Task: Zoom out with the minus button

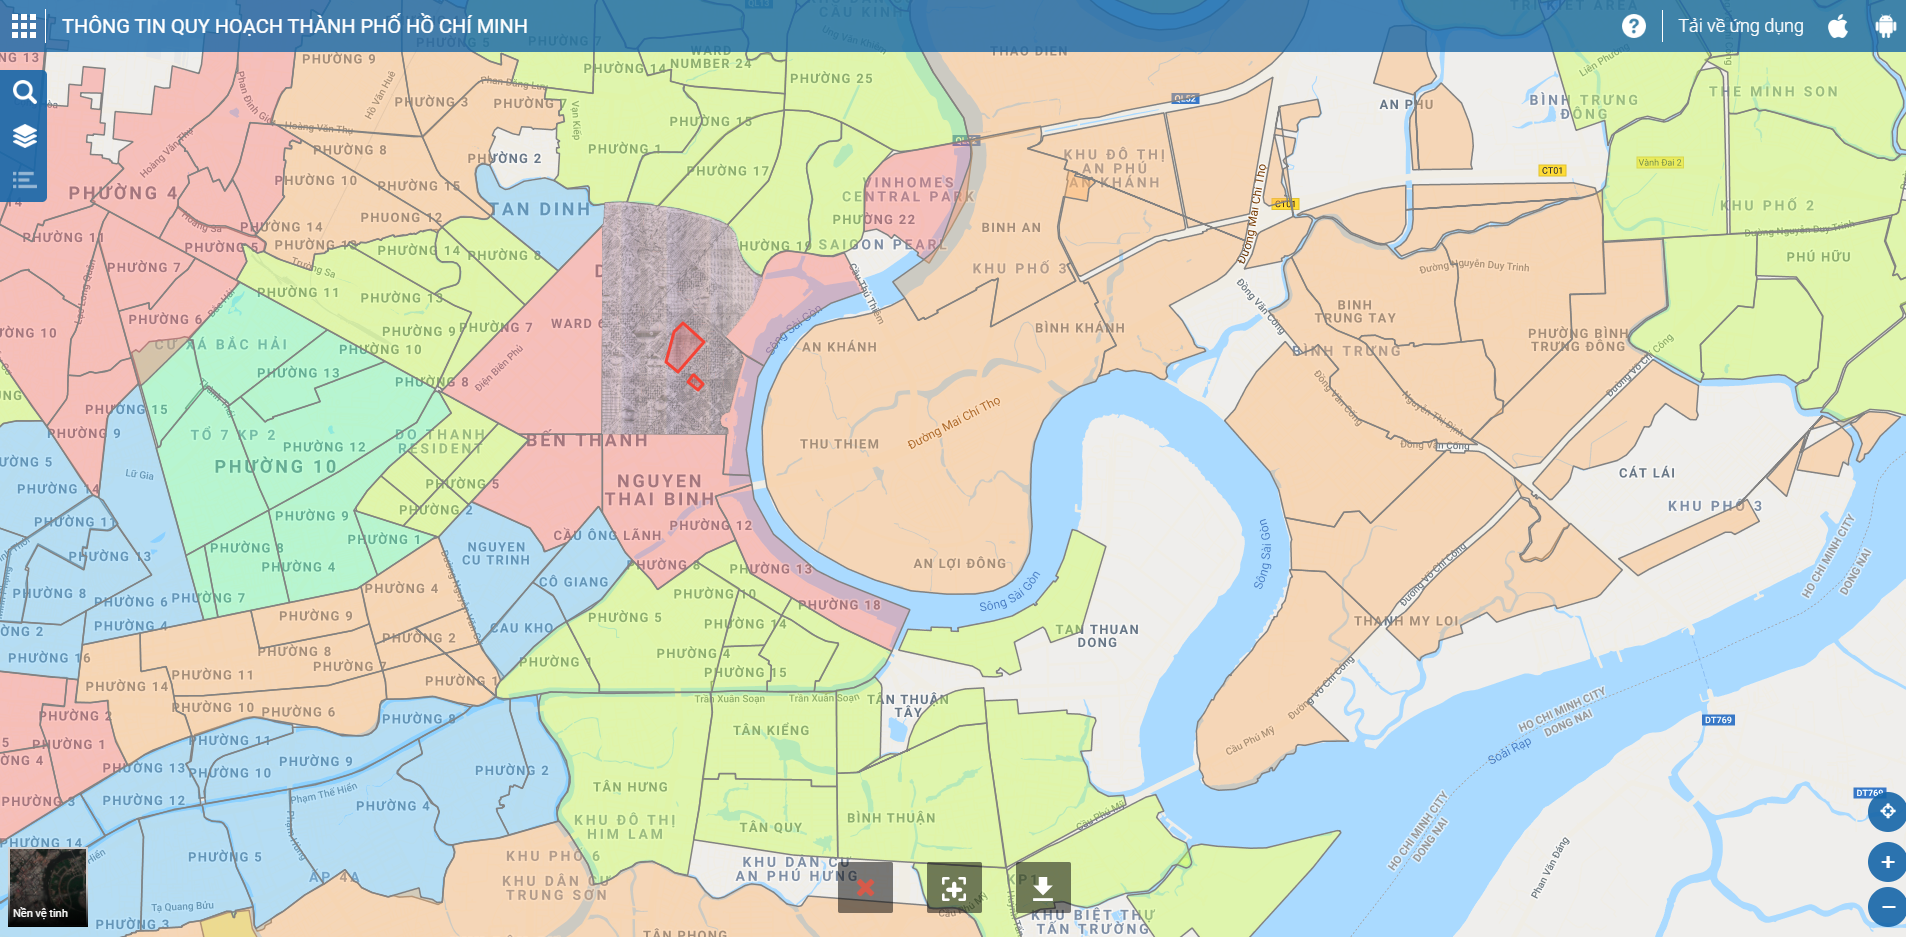Action: point(1887,907)
